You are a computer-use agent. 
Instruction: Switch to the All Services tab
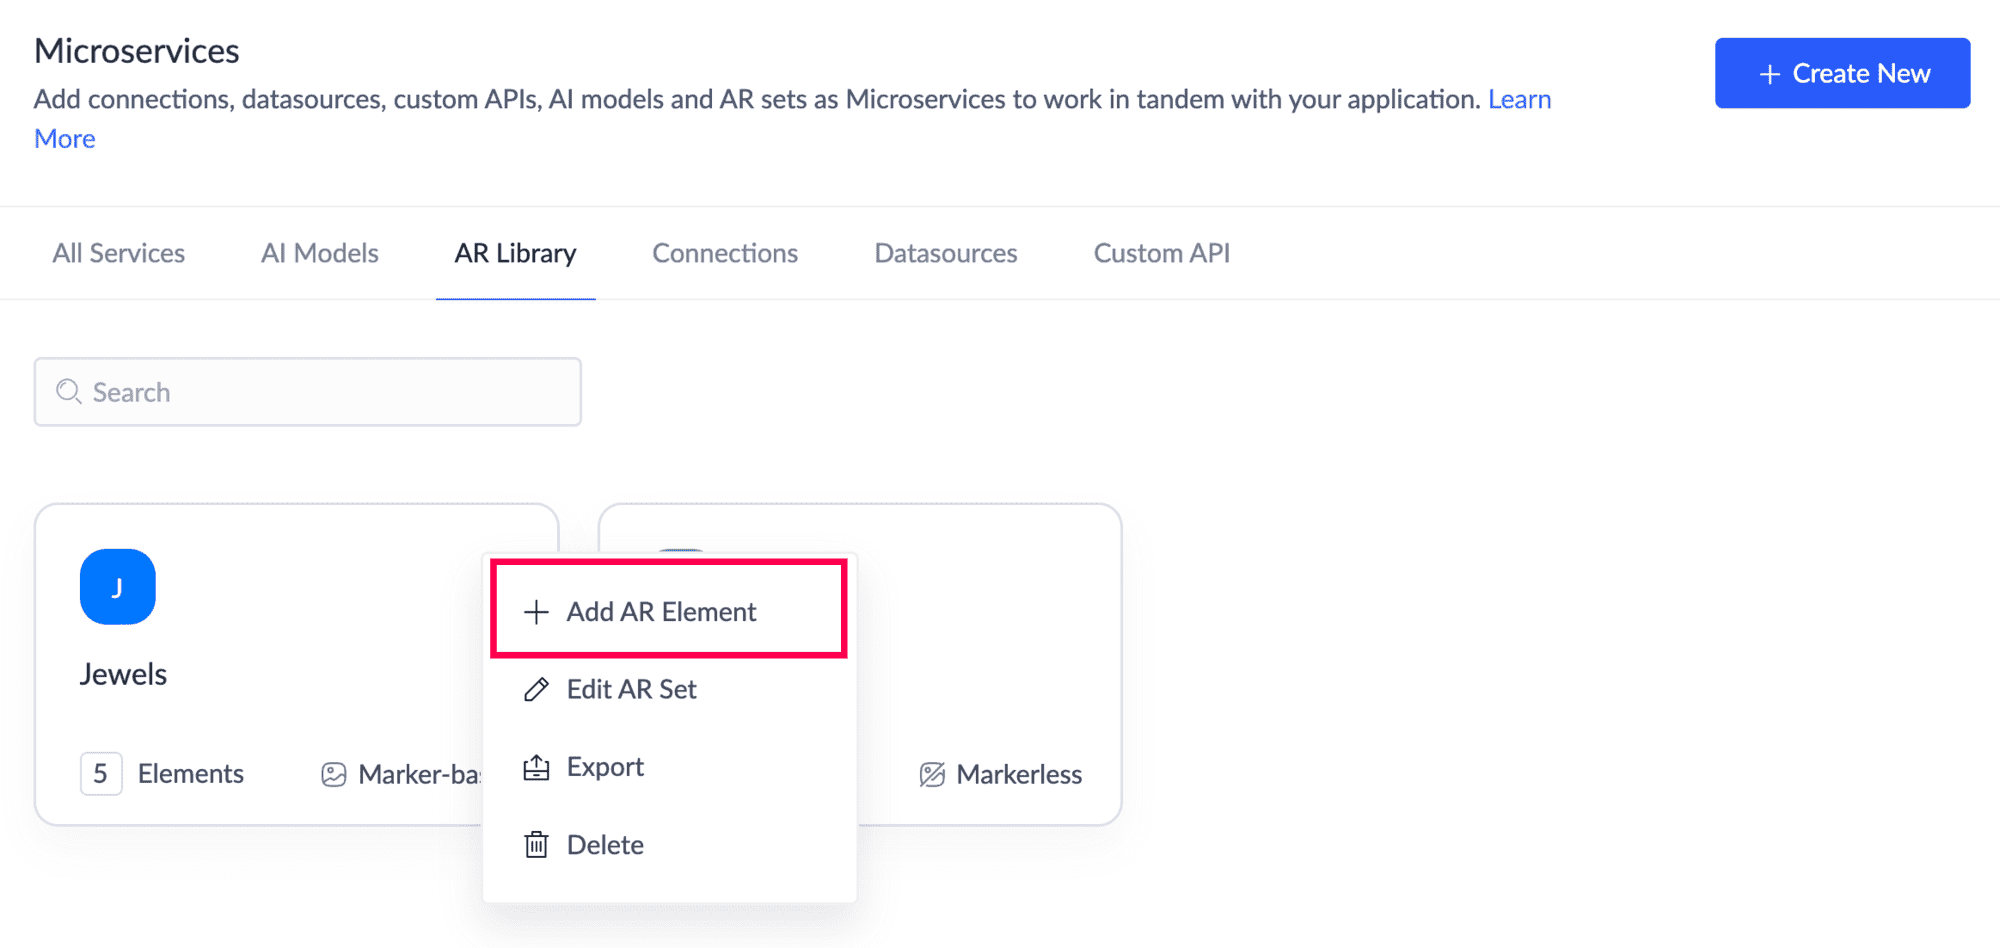(119, 254)
